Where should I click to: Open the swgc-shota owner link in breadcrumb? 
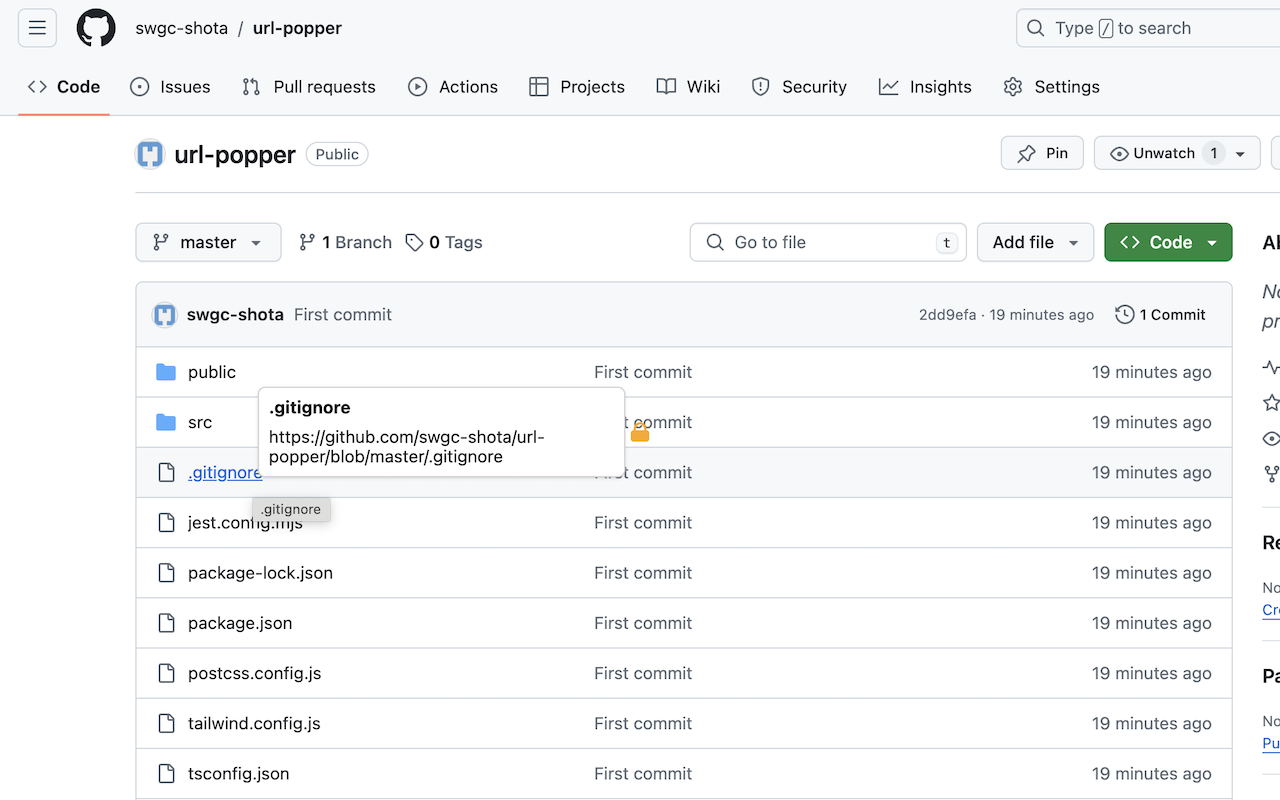(182, 28)
